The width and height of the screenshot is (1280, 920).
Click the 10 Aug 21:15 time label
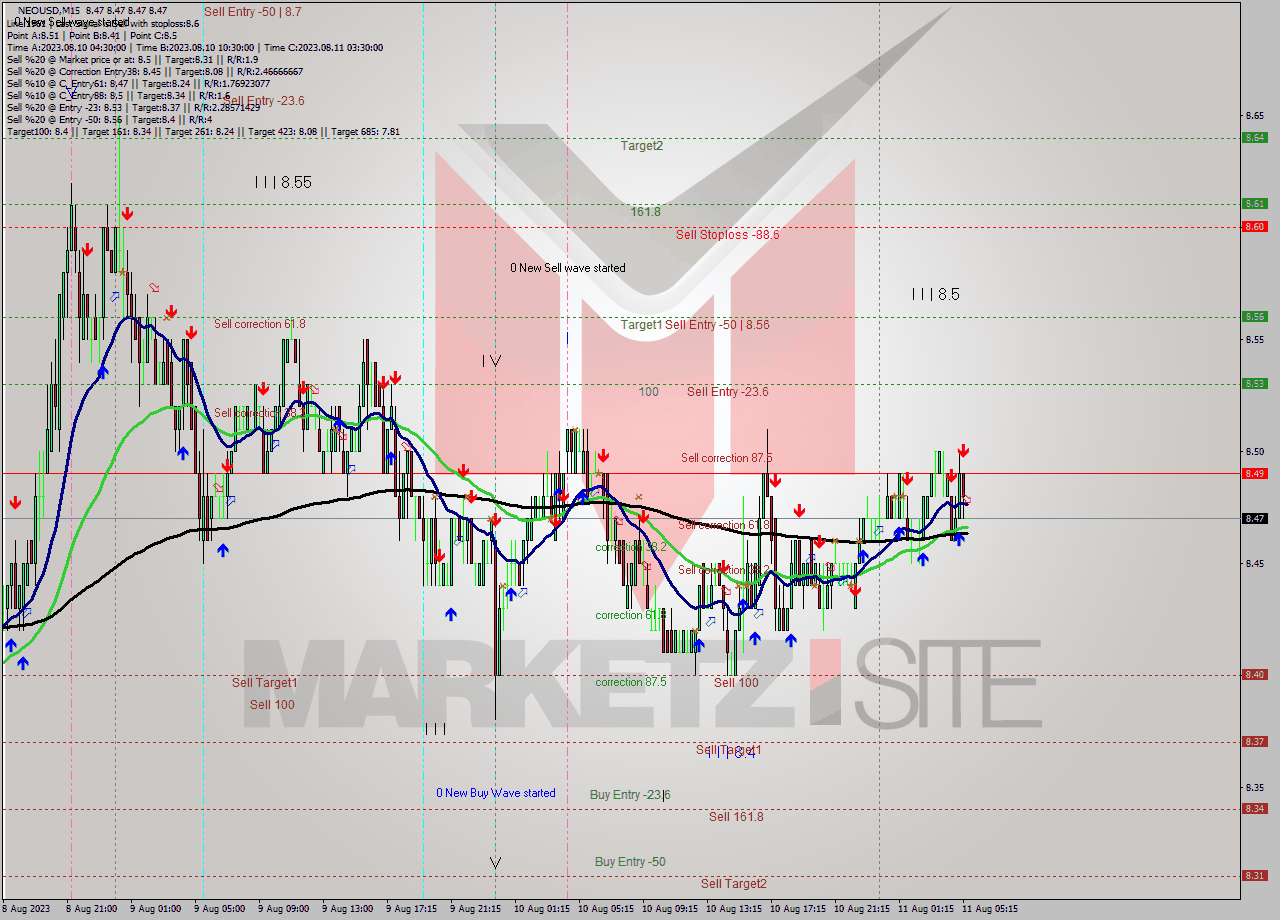861,909
